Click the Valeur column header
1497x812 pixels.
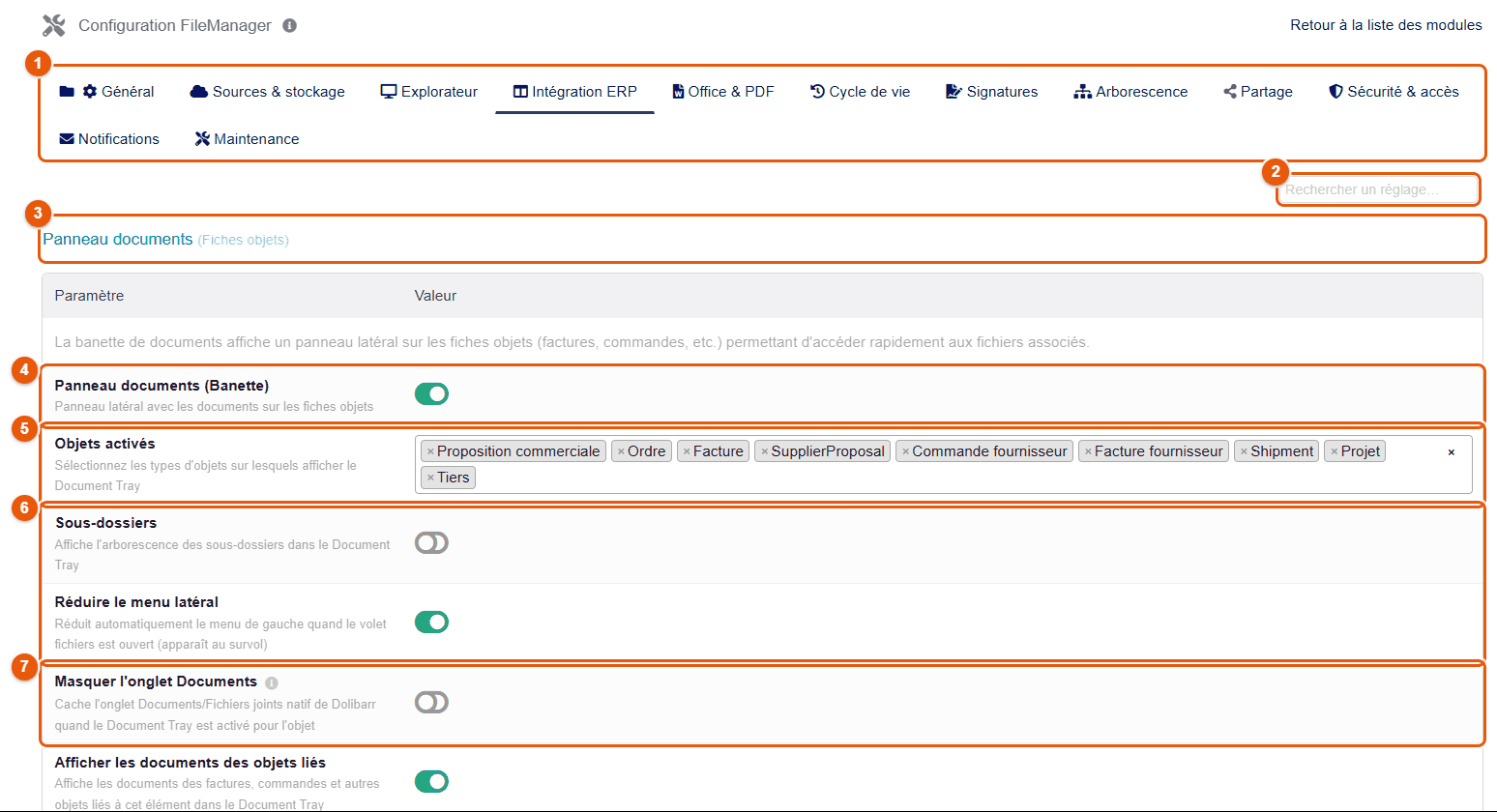pyautogui.click(x=437, y=295)
